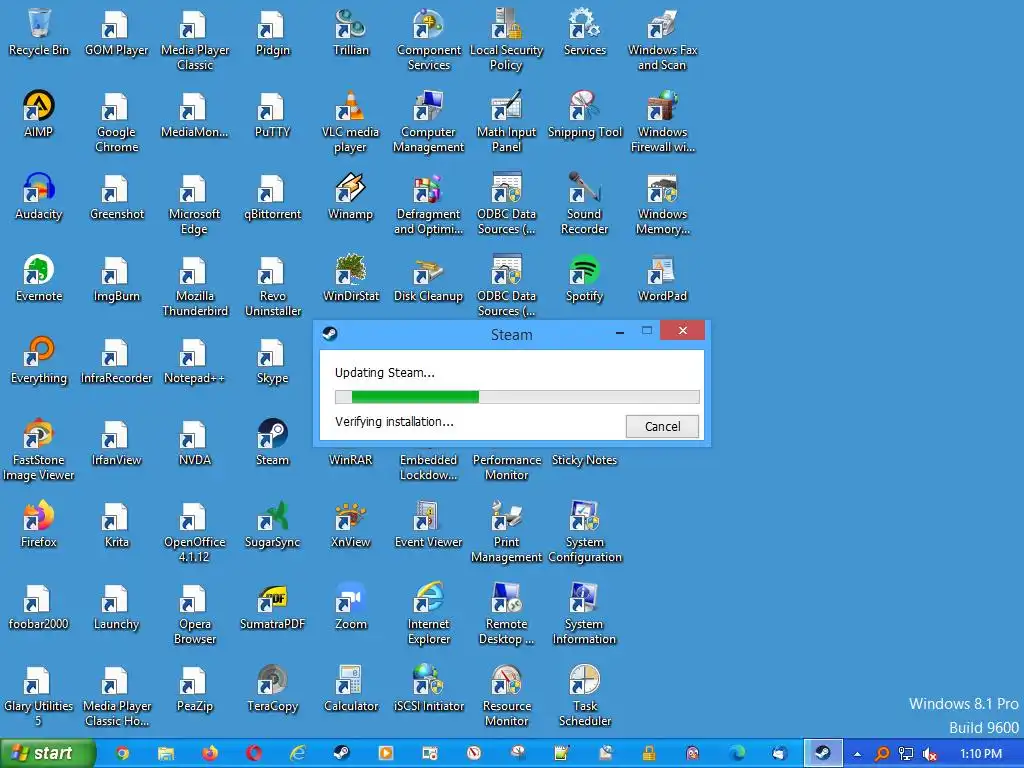1024x768 pixels.
Task: Select the SugarSync desktop icon
Action: [272, 524]
